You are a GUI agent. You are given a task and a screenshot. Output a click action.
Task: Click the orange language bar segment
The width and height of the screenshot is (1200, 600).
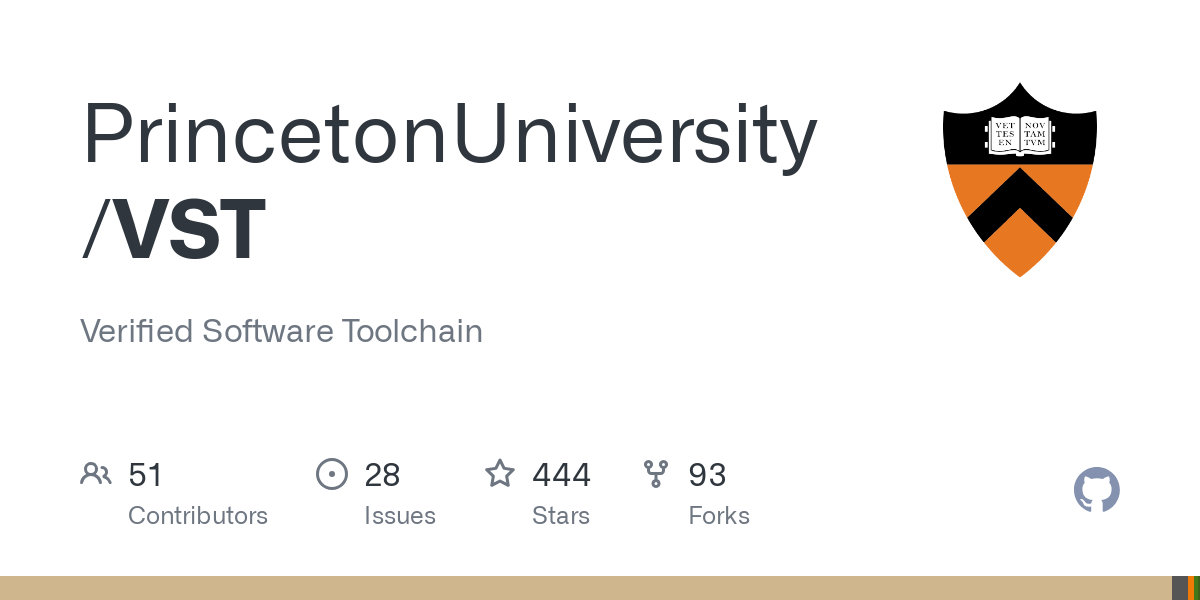tap(1191, 588)
